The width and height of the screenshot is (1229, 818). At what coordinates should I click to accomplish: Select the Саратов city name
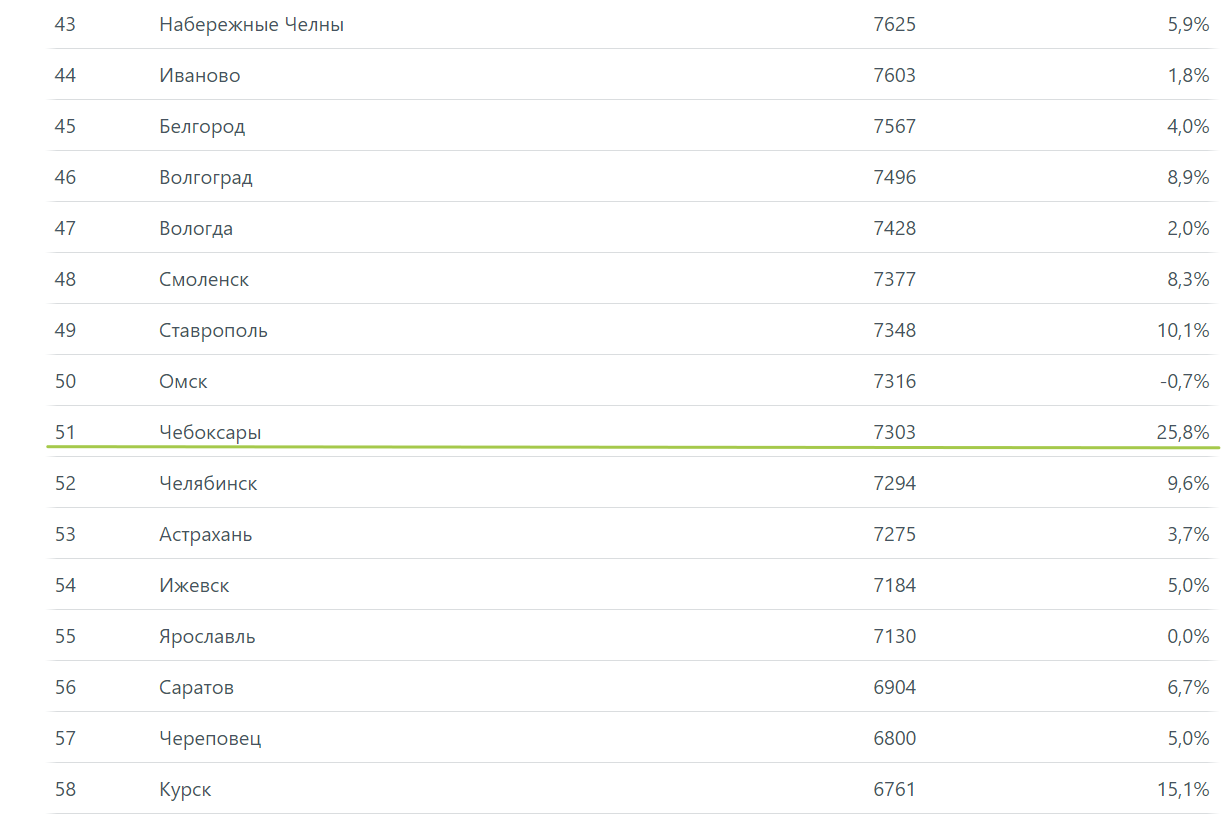click(x=196, y=688)
